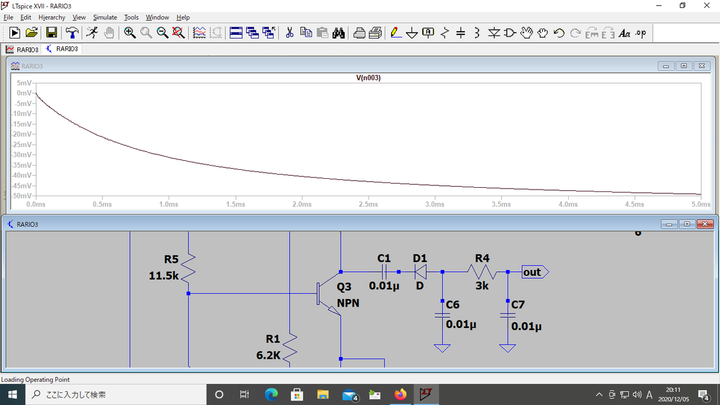This screenshot has height=405, width=720.
Task: Select the Zoom in magnifier tool
Action: click(130, 33)
